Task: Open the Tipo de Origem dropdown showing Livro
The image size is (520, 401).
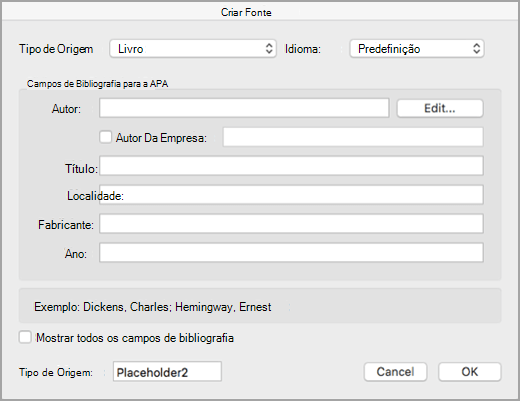Action: [193, 49]
